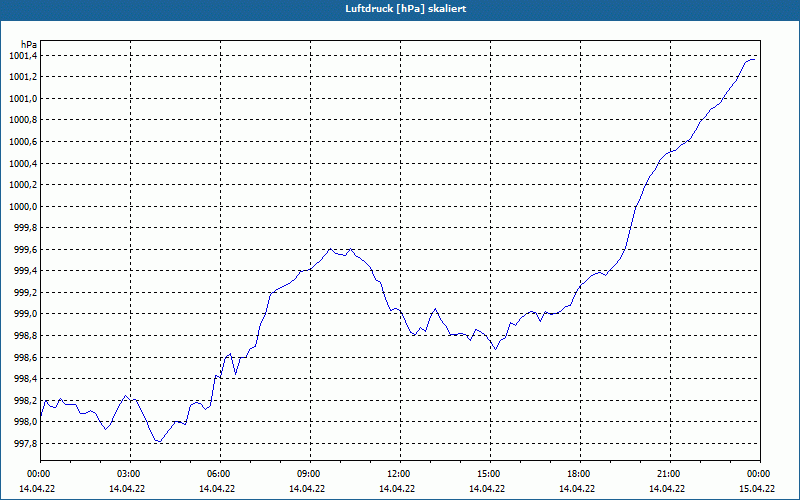Click the 12:00 time label
The height and width of the screenshot is (500, 800).
tap(397, 473)
